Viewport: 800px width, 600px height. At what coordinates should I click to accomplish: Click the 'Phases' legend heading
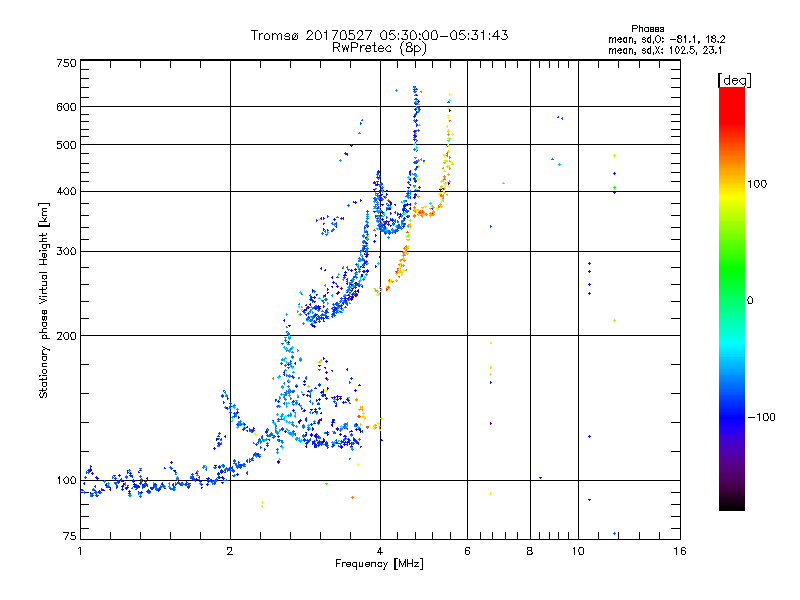click(x=647, y=29)
